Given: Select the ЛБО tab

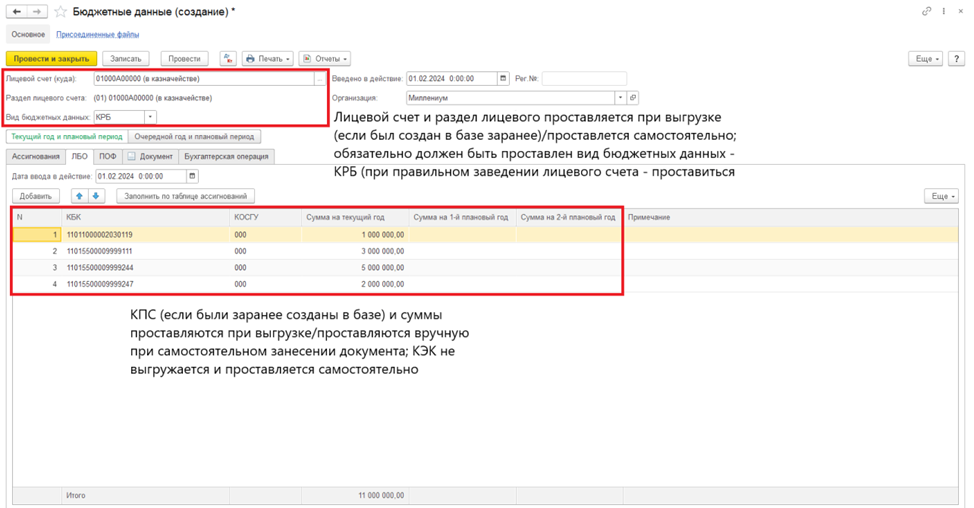Looking at the screenshot, I should [80, 156].
